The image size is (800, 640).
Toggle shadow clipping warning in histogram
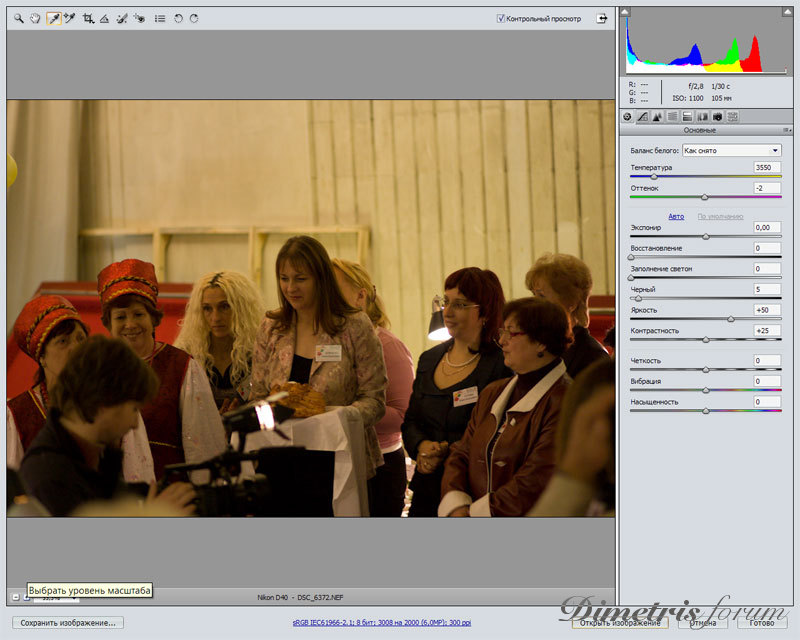pyautogui.click(x=626, y=13)
